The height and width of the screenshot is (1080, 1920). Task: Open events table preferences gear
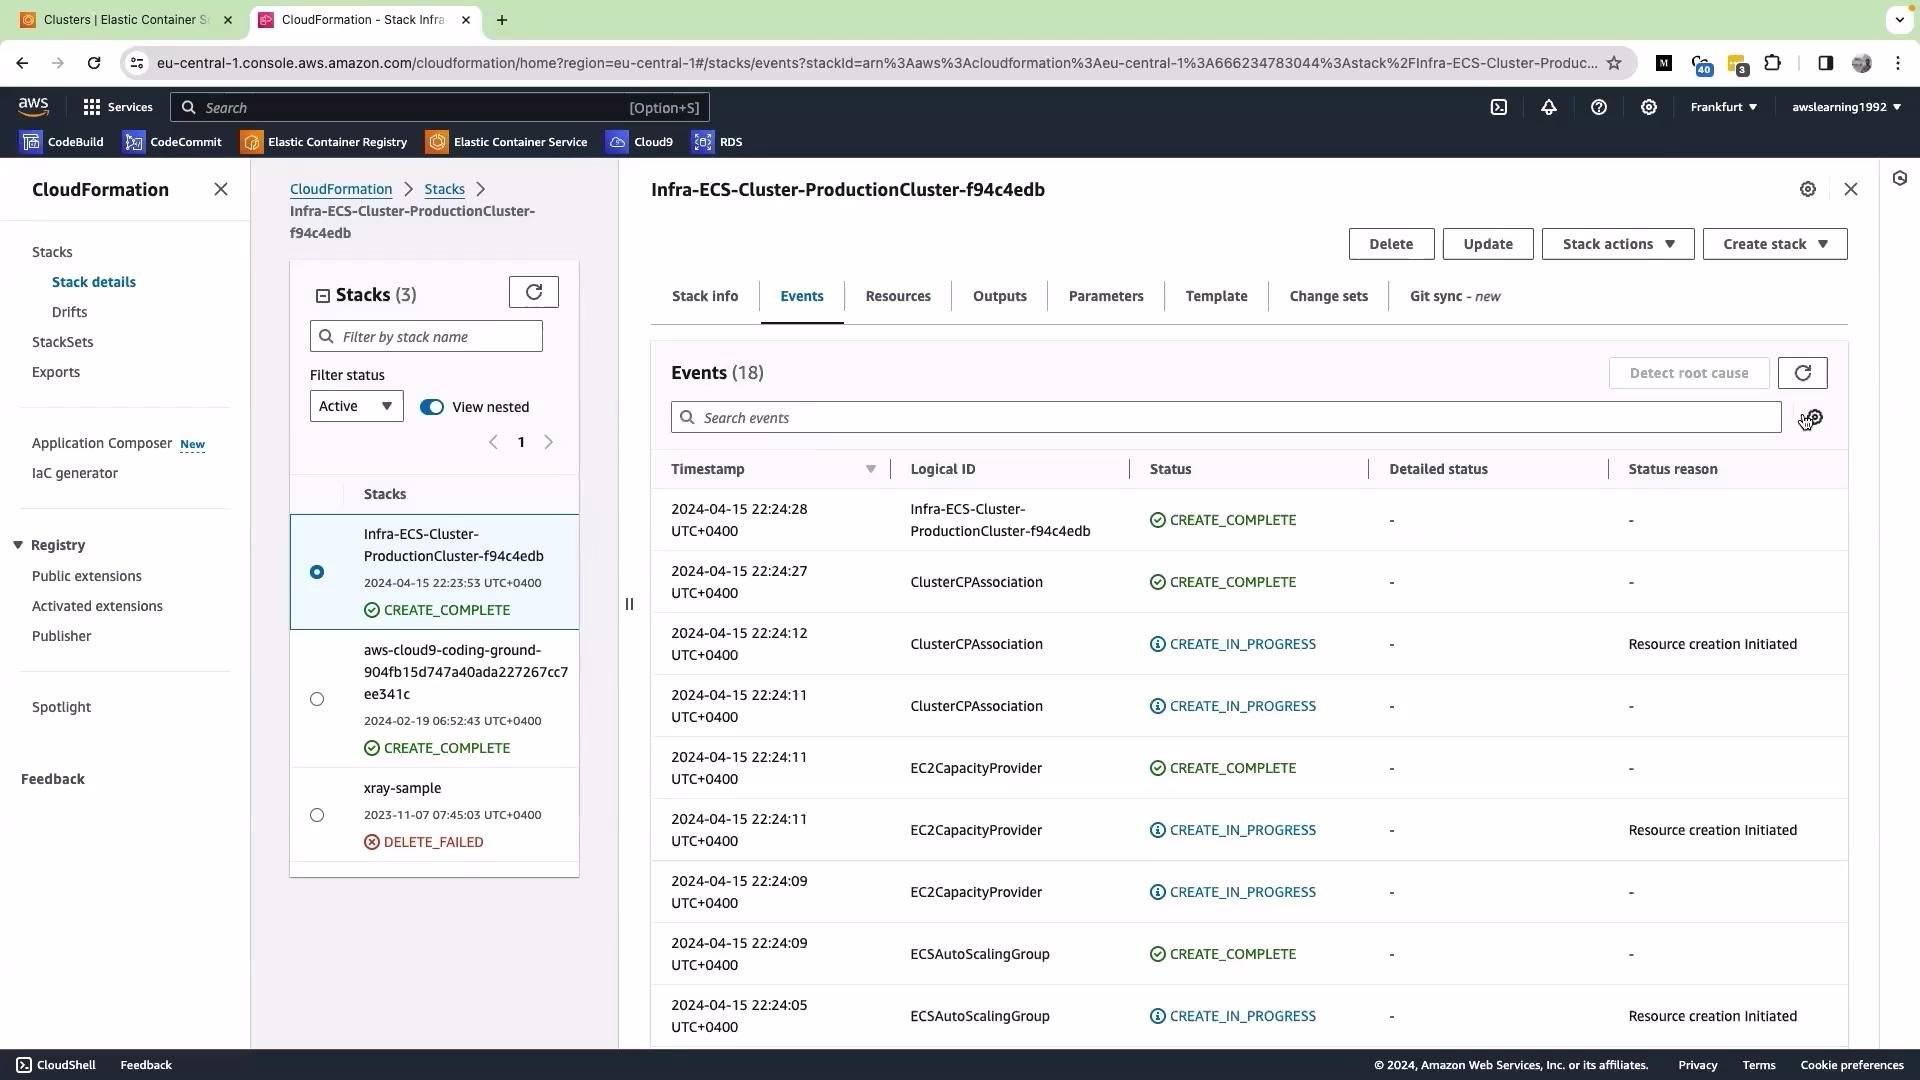point(1814,418)
